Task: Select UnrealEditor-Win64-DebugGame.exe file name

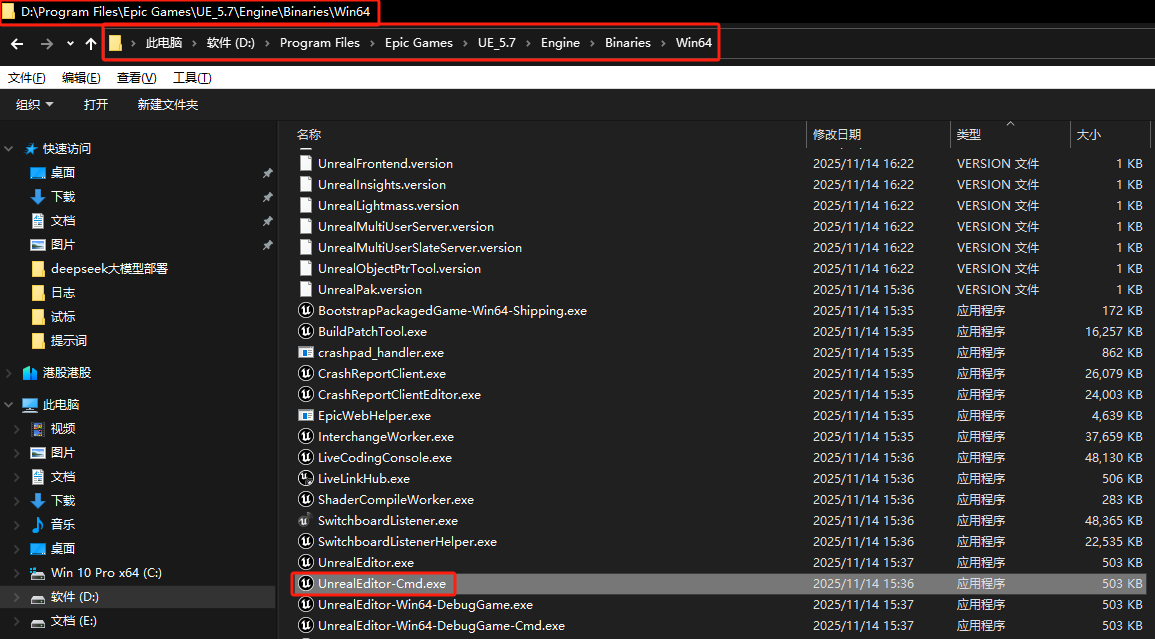Action: (x=425, y=605)
